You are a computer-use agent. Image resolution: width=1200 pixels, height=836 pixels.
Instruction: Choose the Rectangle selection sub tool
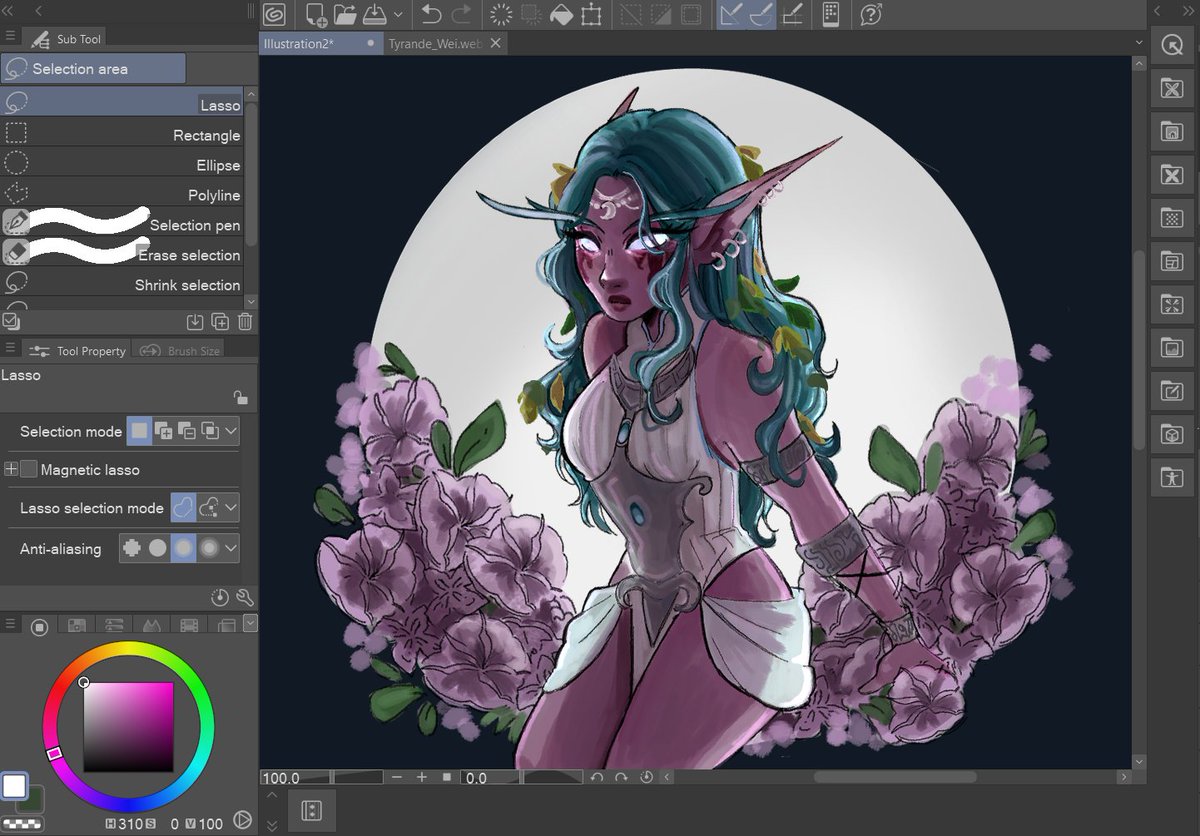point(122,134)
